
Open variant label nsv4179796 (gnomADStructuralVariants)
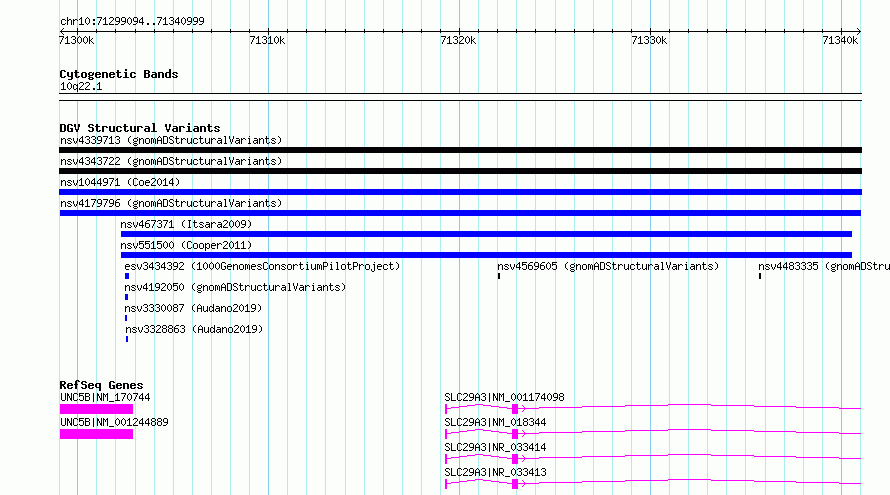click(171, 203)
